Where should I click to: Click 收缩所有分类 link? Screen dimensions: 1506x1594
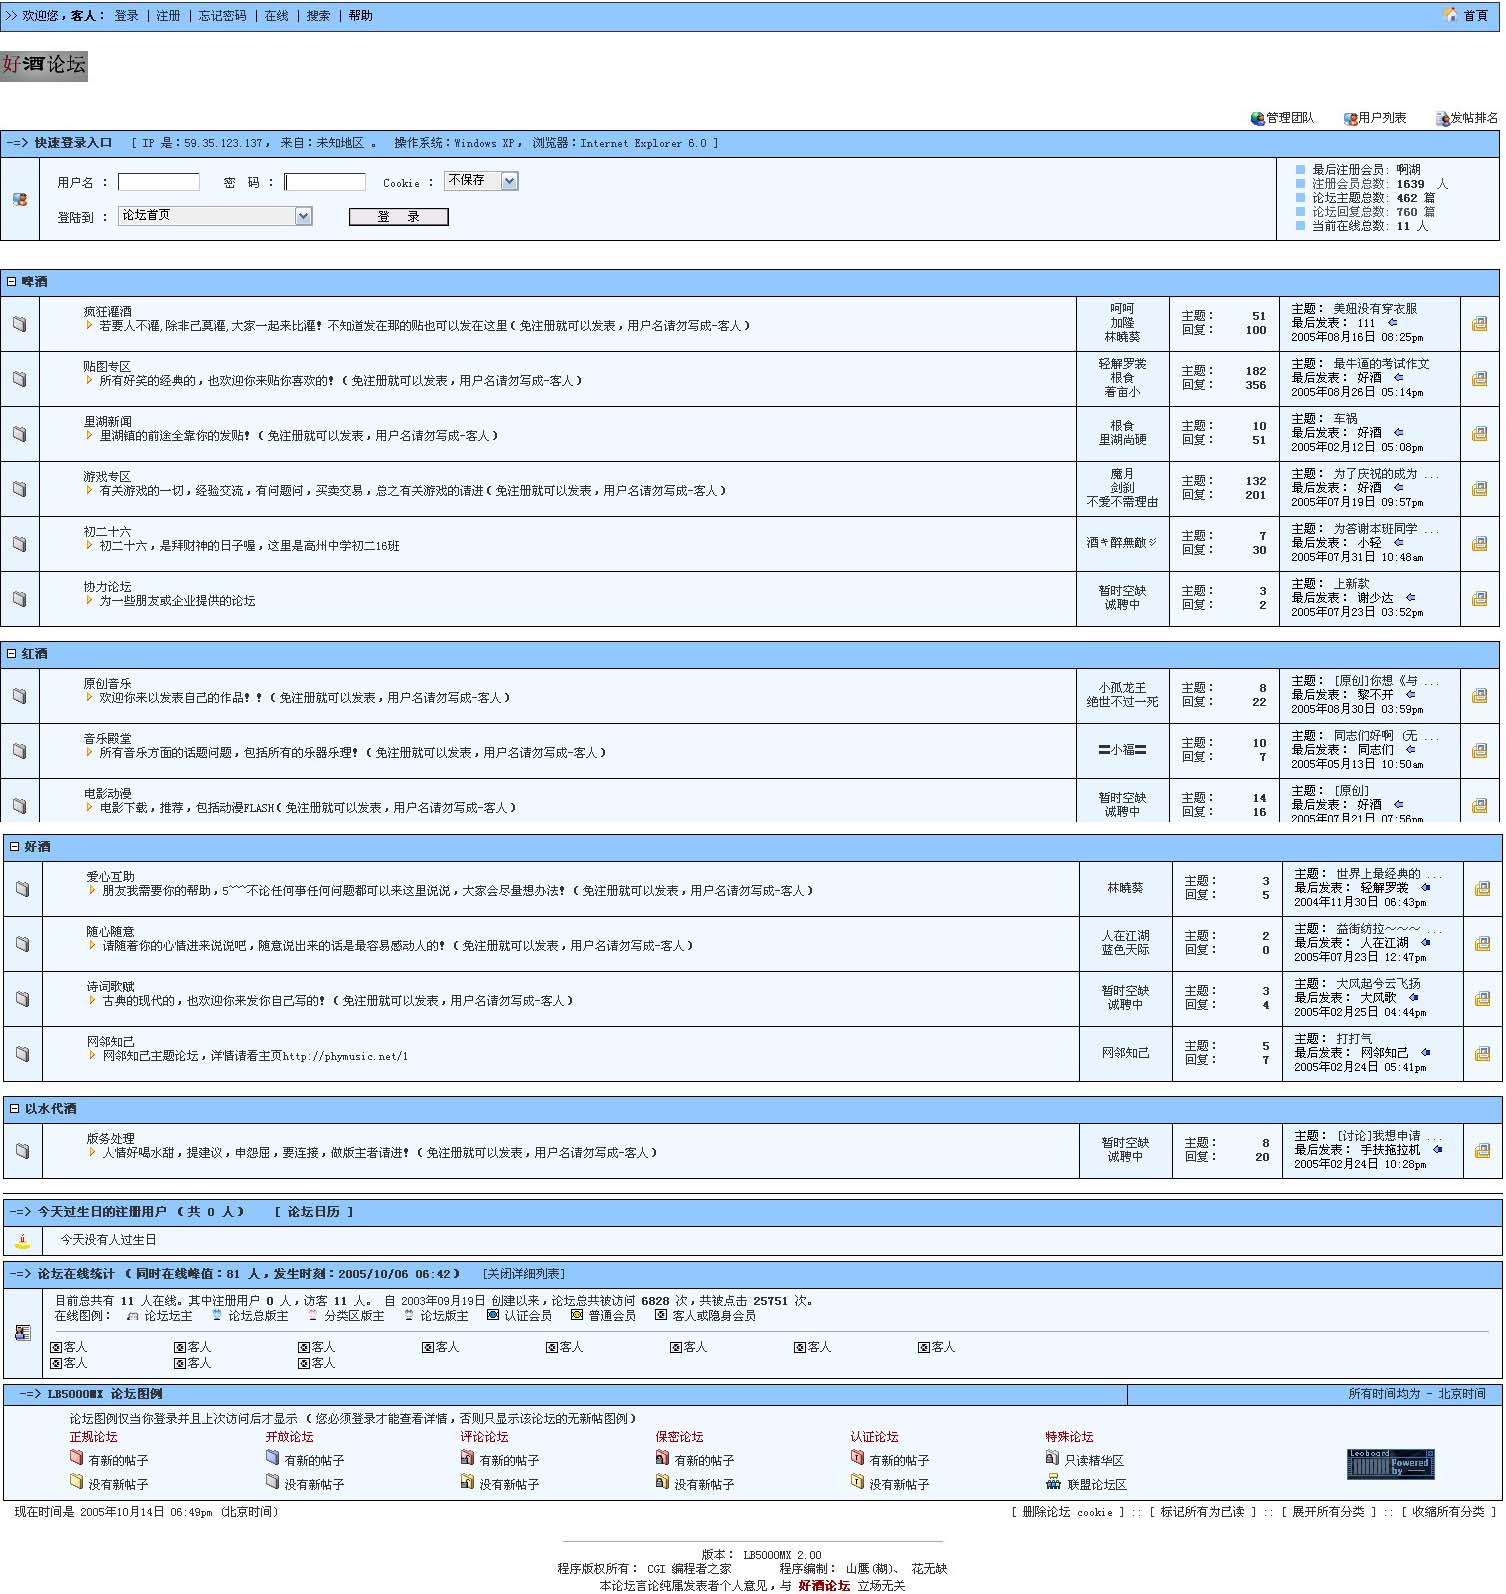(x=1448, y=1512)
